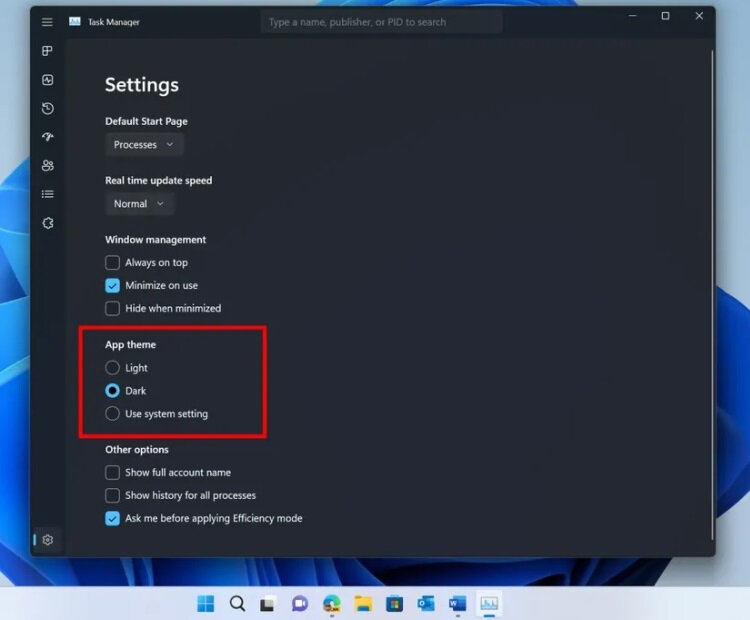Viewport: 750px width, 620px height.
Task: Launch Microsoft Edge from the taskbar
Action: click(x=331, y=604)
